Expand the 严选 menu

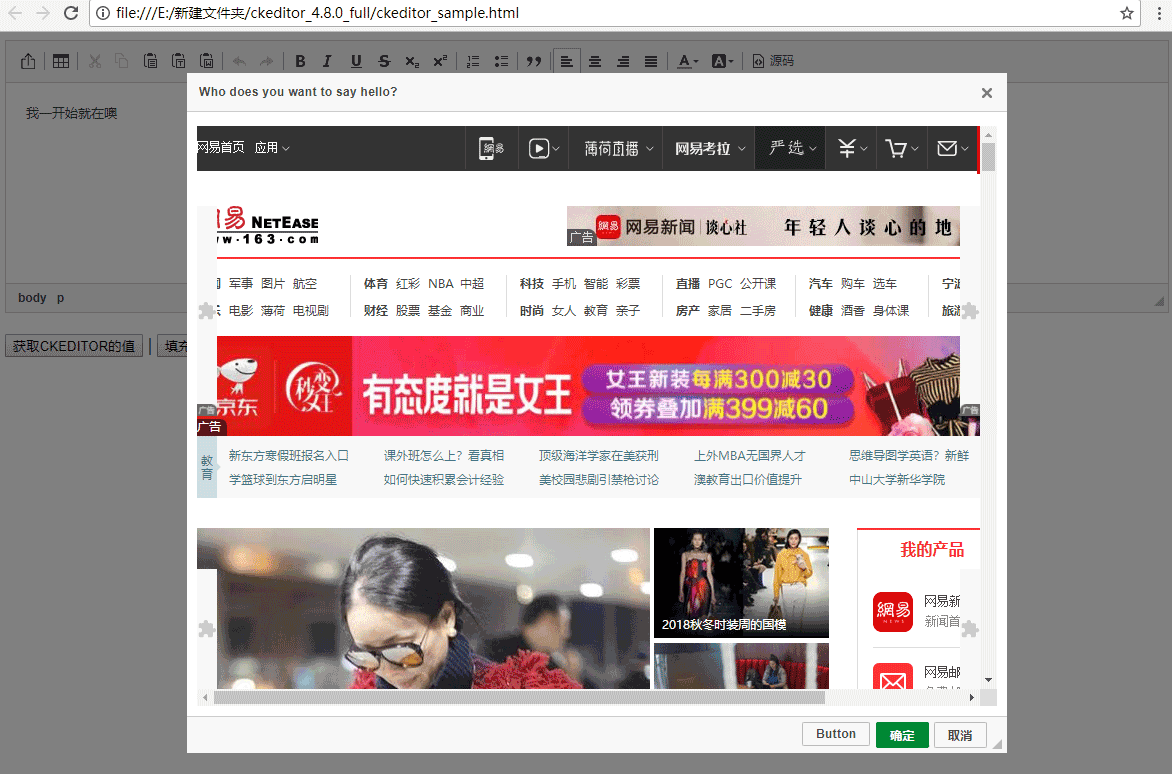click(x=792, y=149)
